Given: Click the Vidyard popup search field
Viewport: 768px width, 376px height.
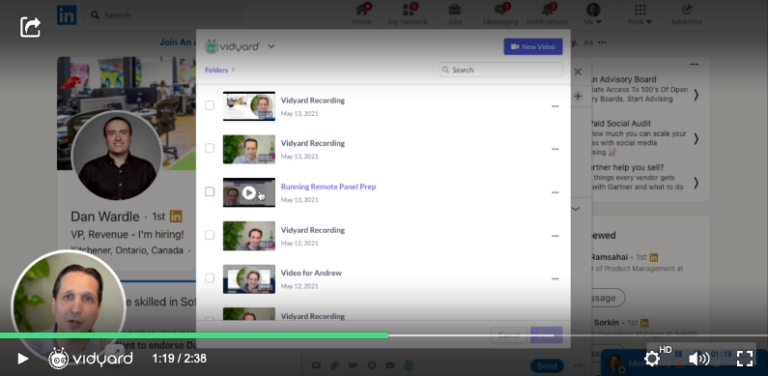Looking at the screenshot, I should [x=501, y=70].
